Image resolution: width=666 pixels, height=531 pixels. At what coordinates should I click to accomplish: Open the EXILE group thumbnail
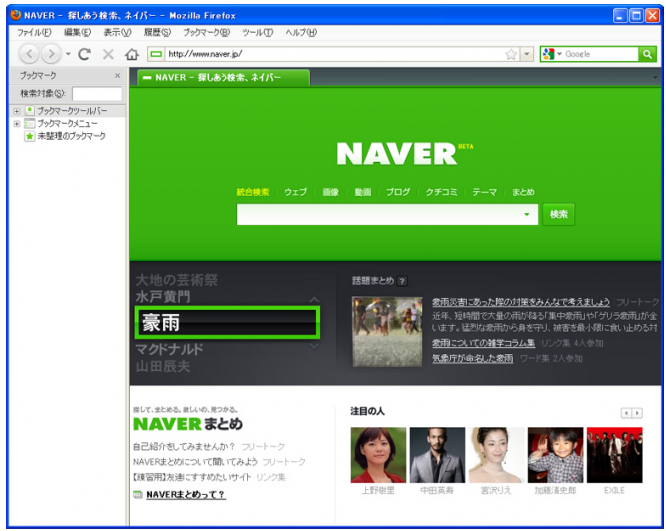pyautogui.click(x=614, y=455)
